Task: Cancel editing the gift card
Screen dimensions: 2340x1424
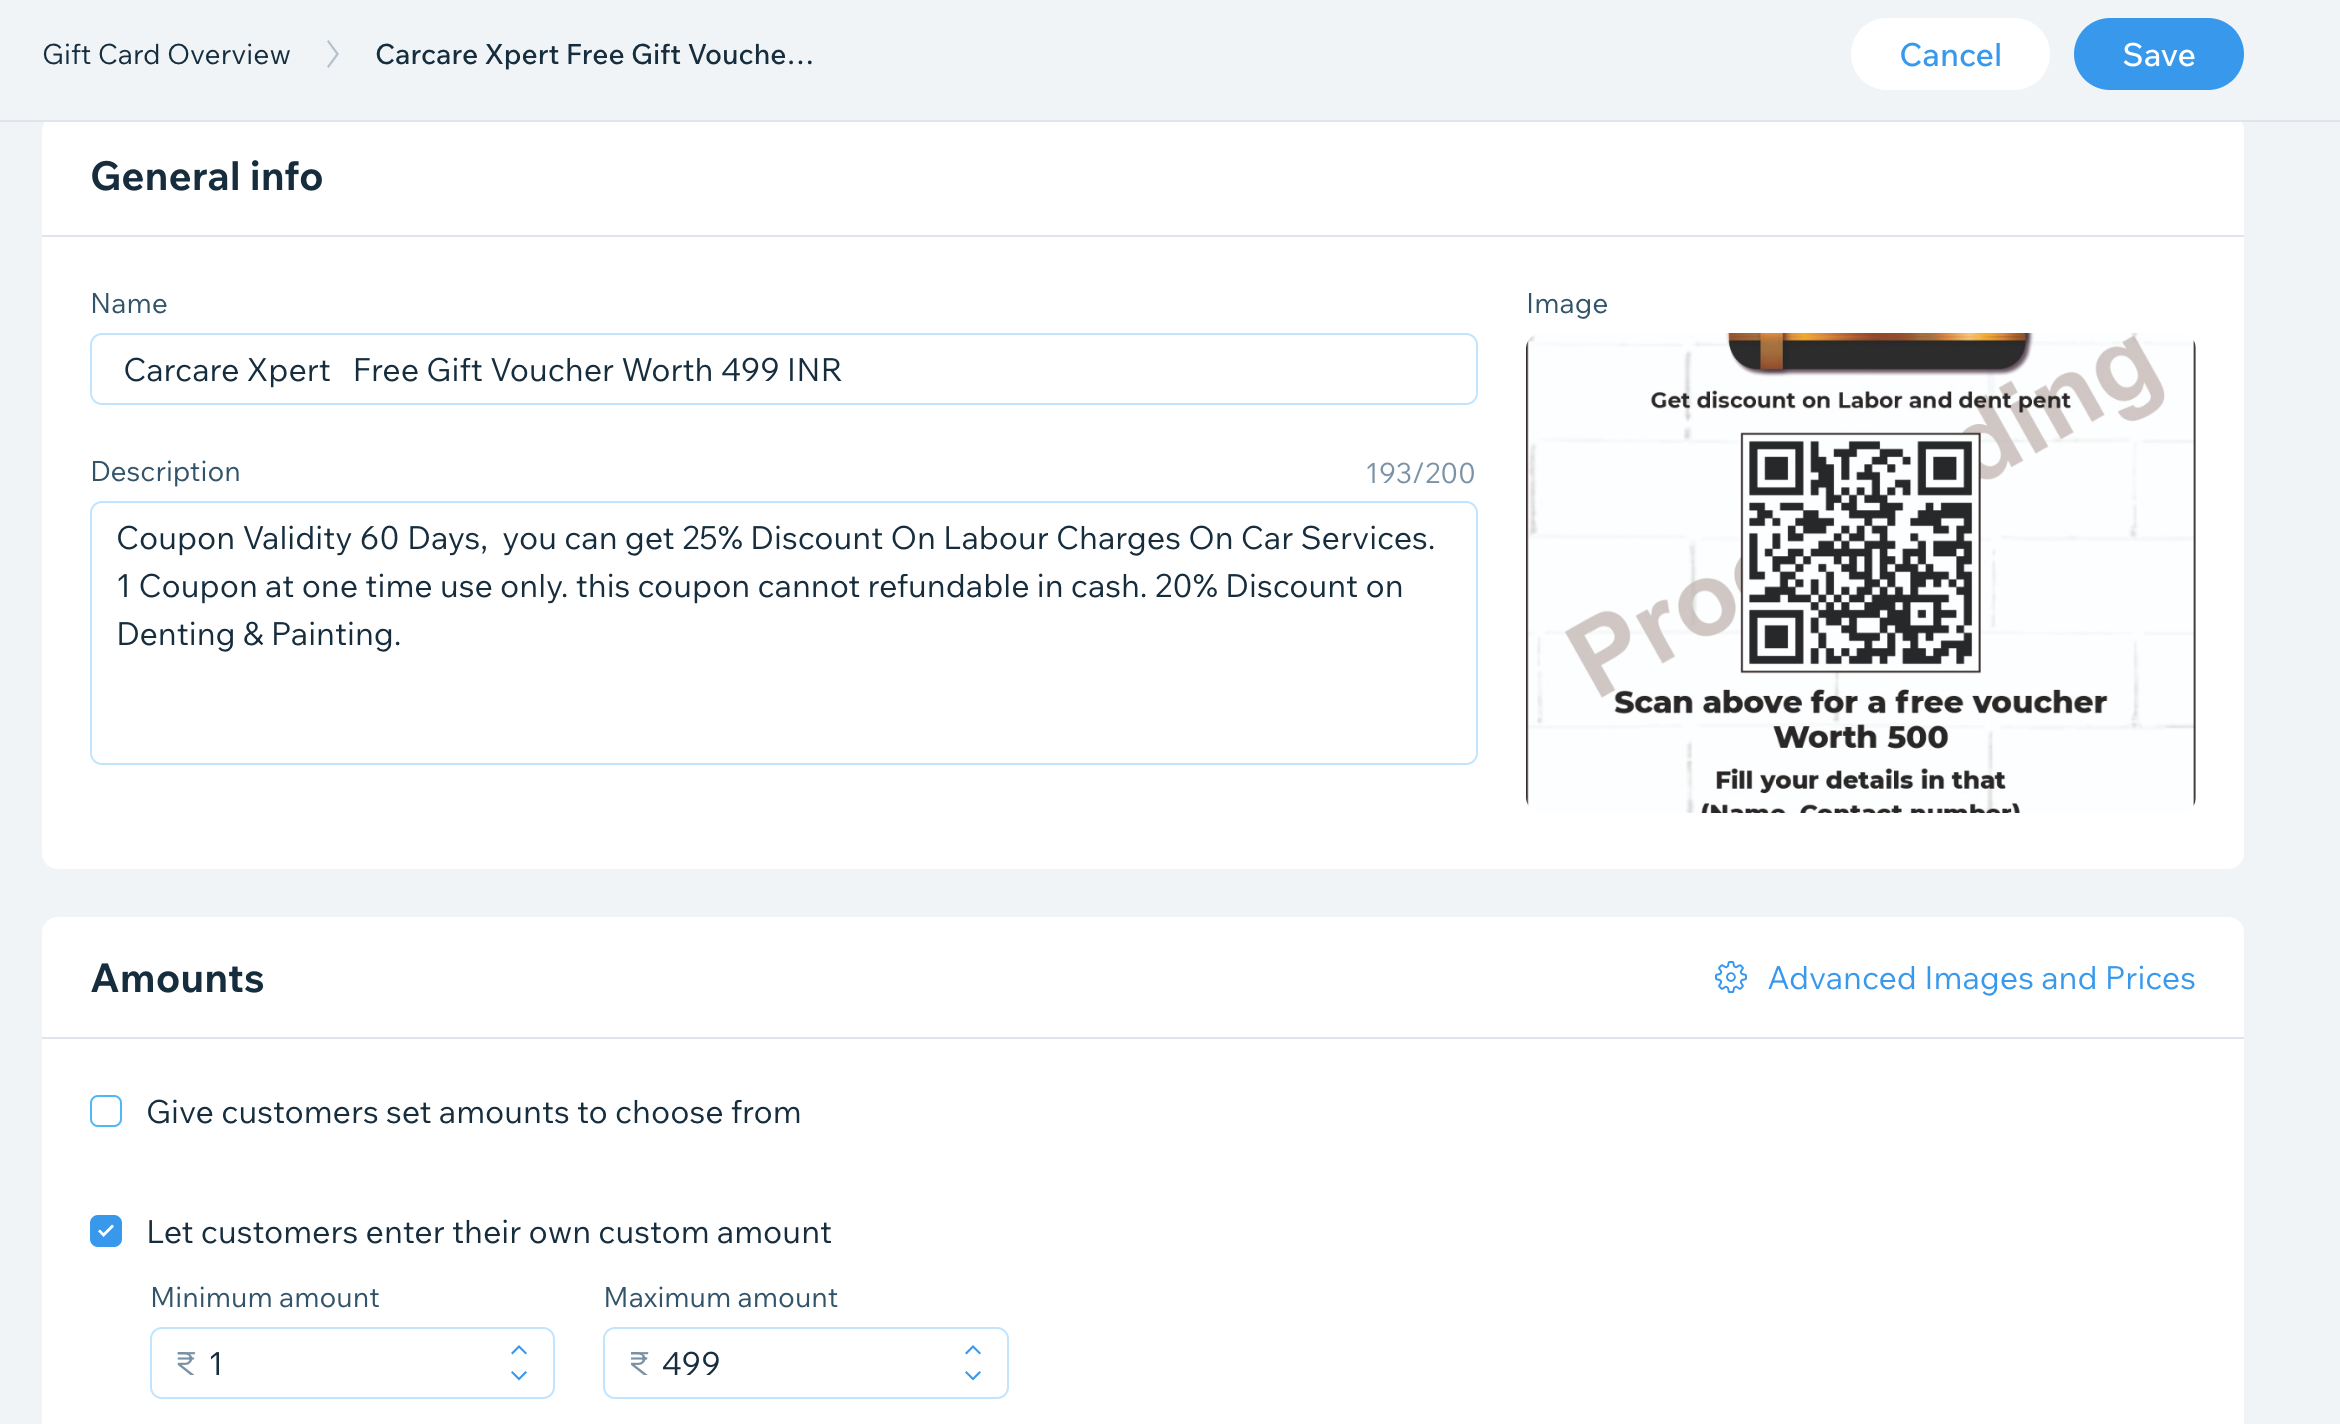Action: pos(1949,54)
